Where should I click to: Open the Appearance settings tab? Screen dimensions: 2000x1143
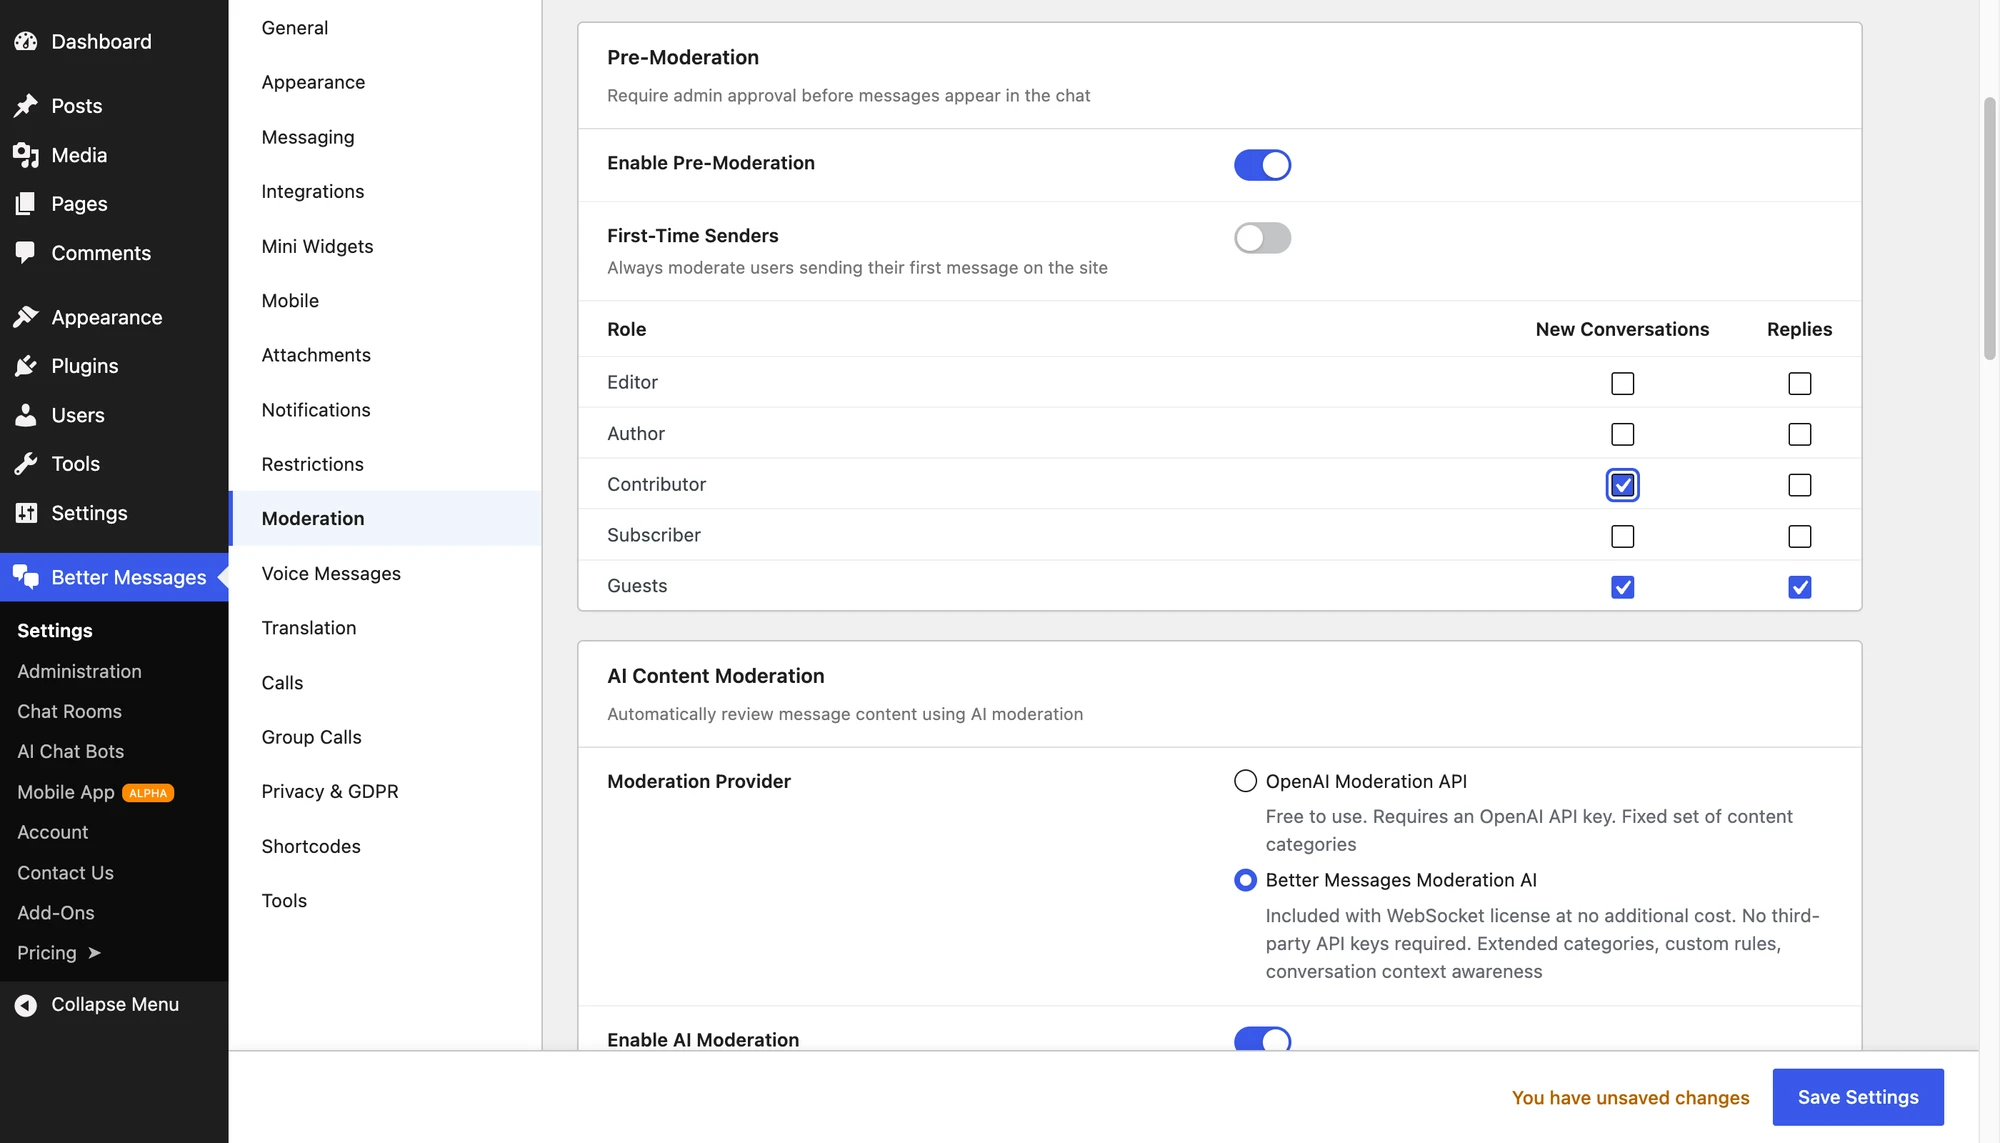(x=385, y=82)
